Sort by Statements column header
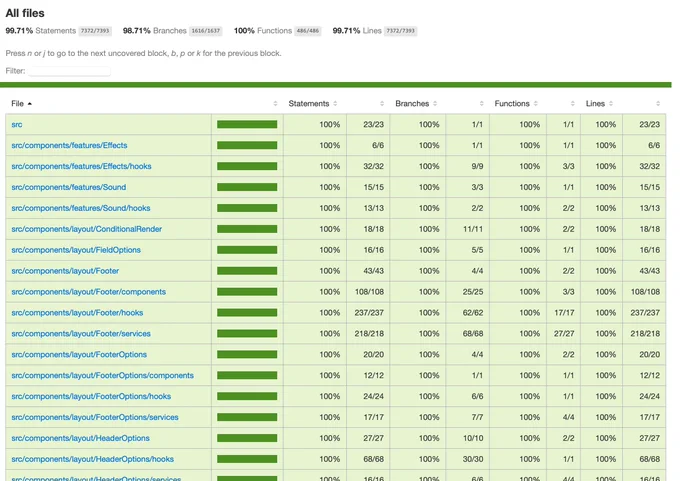 tap(313, 104)
